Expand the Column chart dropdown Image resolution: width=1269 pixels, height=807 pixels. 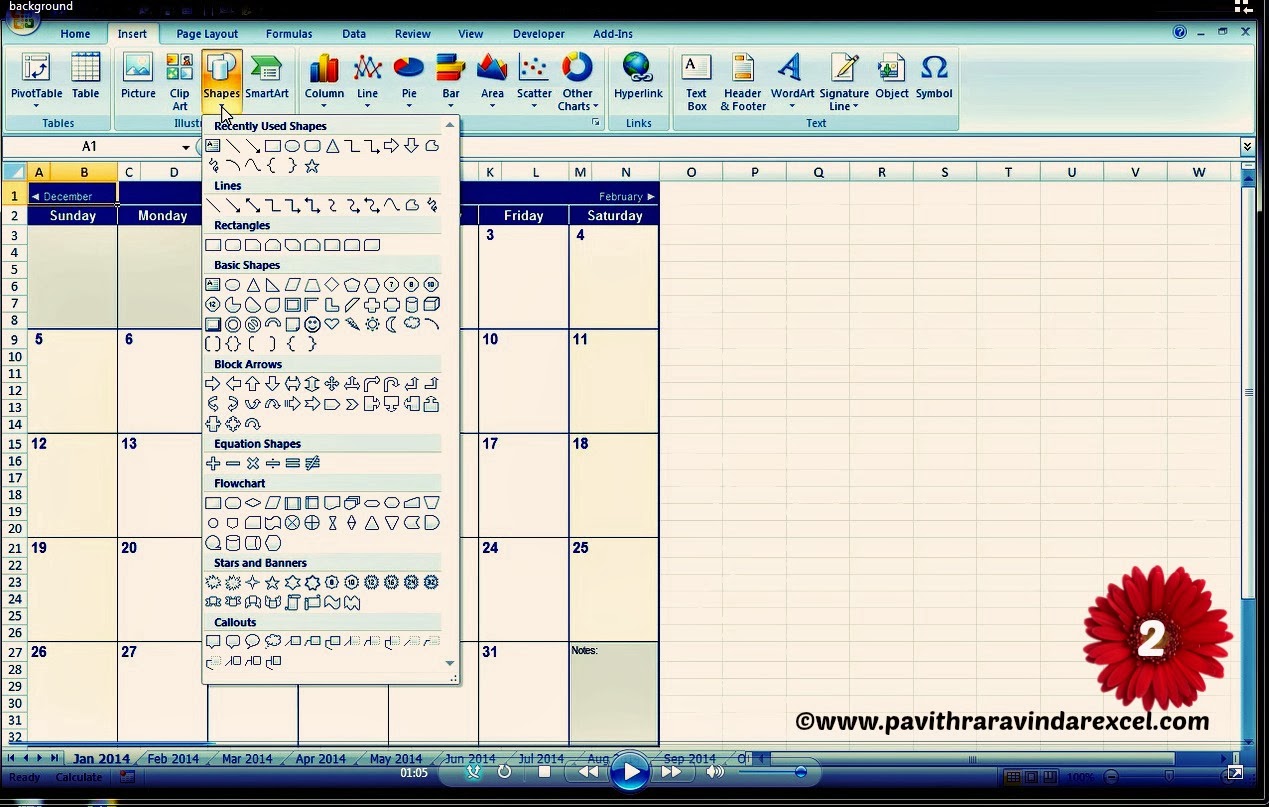tap(324, 81)
